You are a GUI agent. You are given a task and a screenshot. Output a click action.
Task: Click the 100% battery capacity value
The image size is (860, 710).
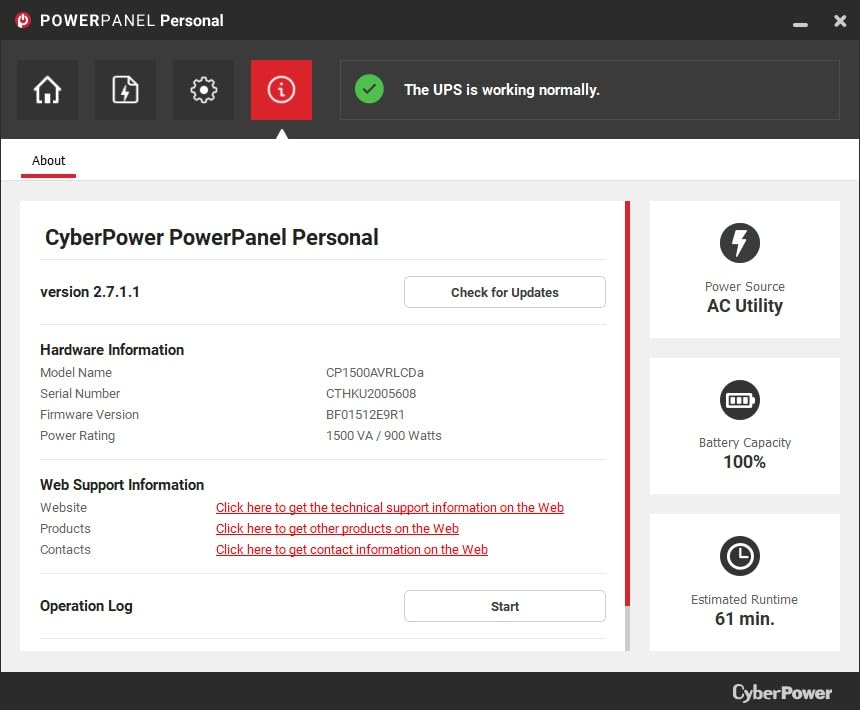click(744, 462)
